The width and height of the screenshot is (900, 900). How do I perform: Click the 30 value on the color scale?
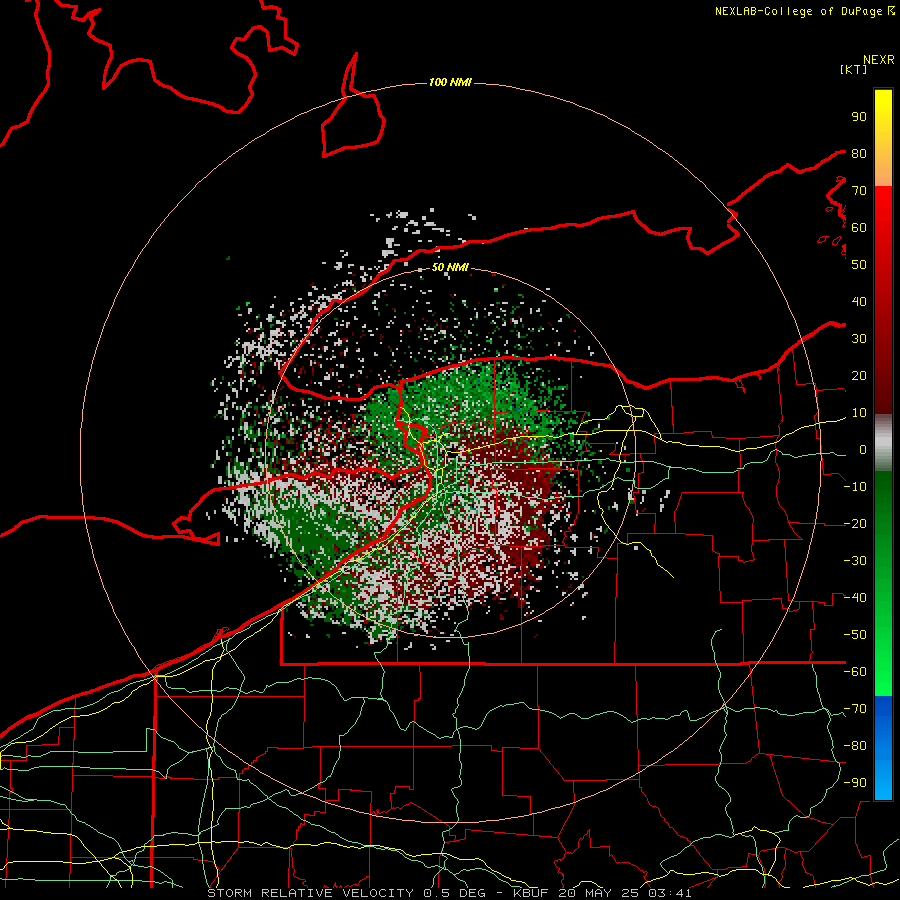pos(859,339)
